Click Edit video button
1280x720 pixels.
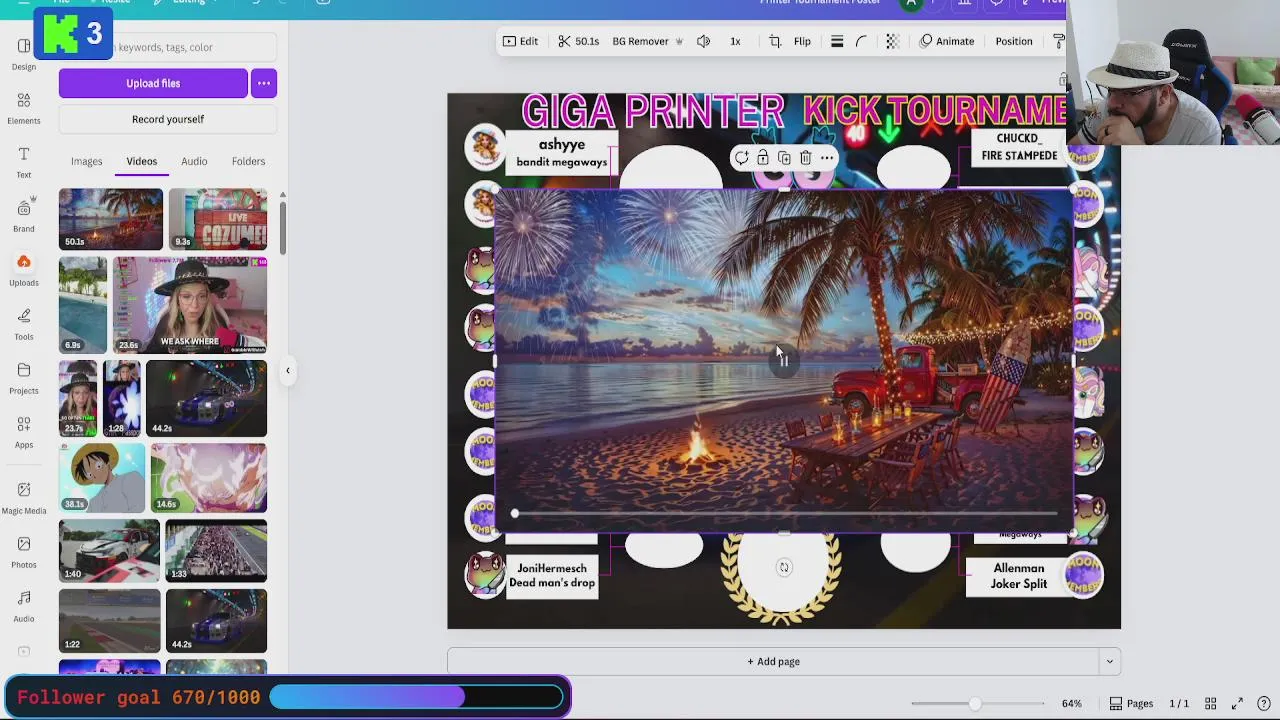click(520, 41)
